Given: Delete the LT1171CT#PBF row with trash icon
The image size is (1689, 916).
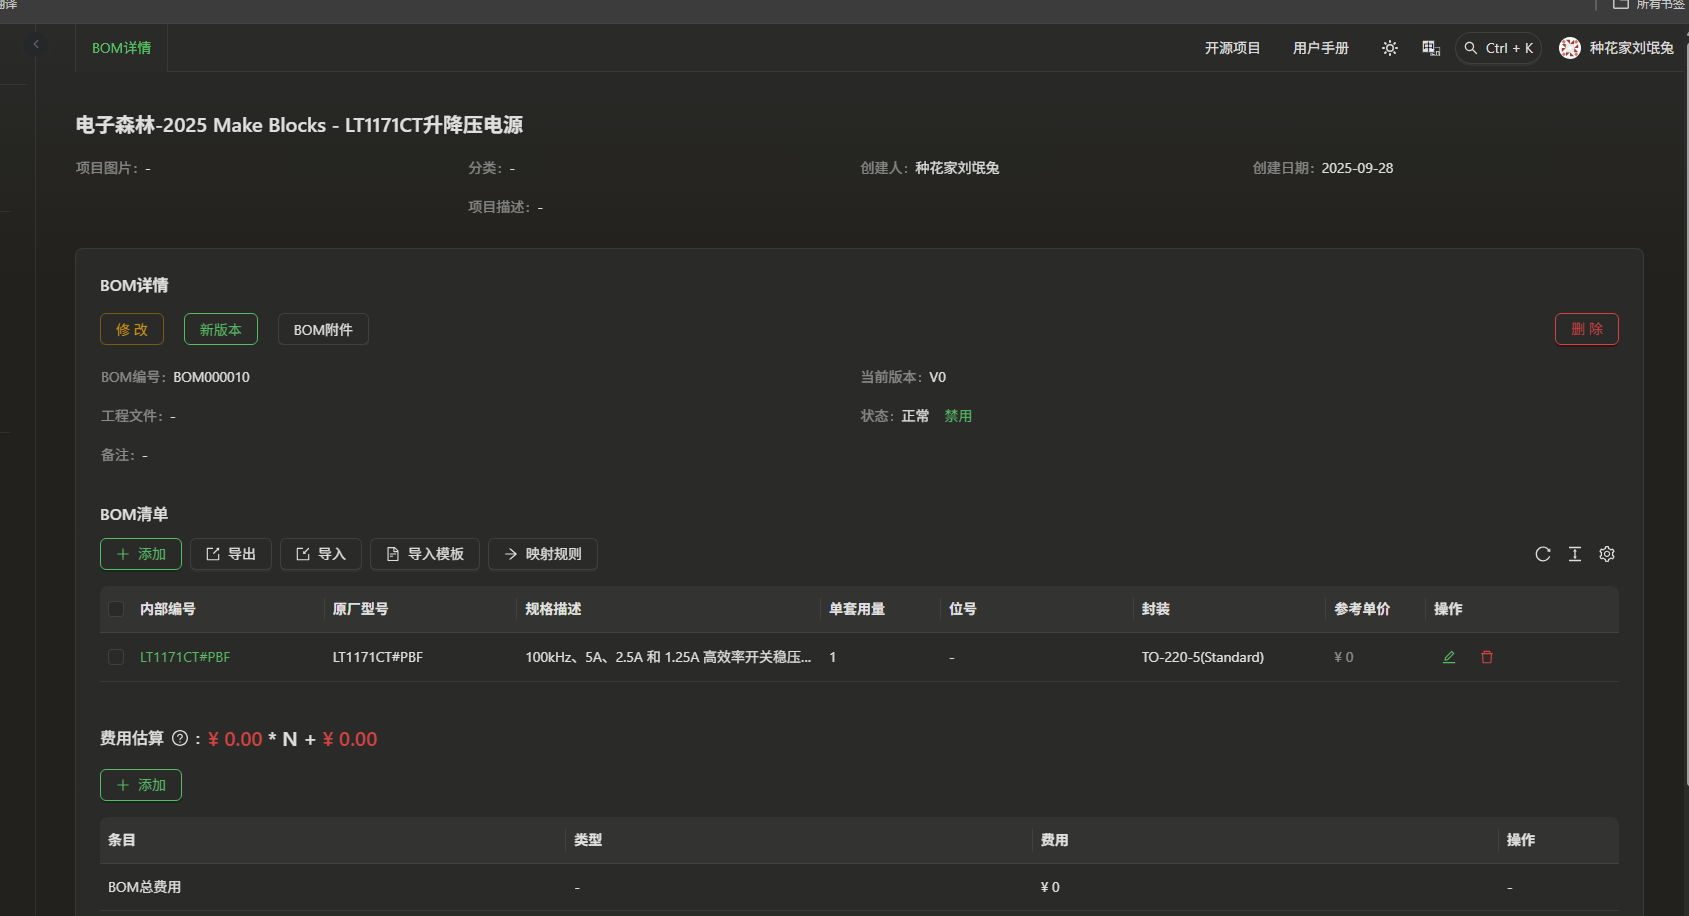Looking at the screenshot, I should click(x=1486, y=657).
